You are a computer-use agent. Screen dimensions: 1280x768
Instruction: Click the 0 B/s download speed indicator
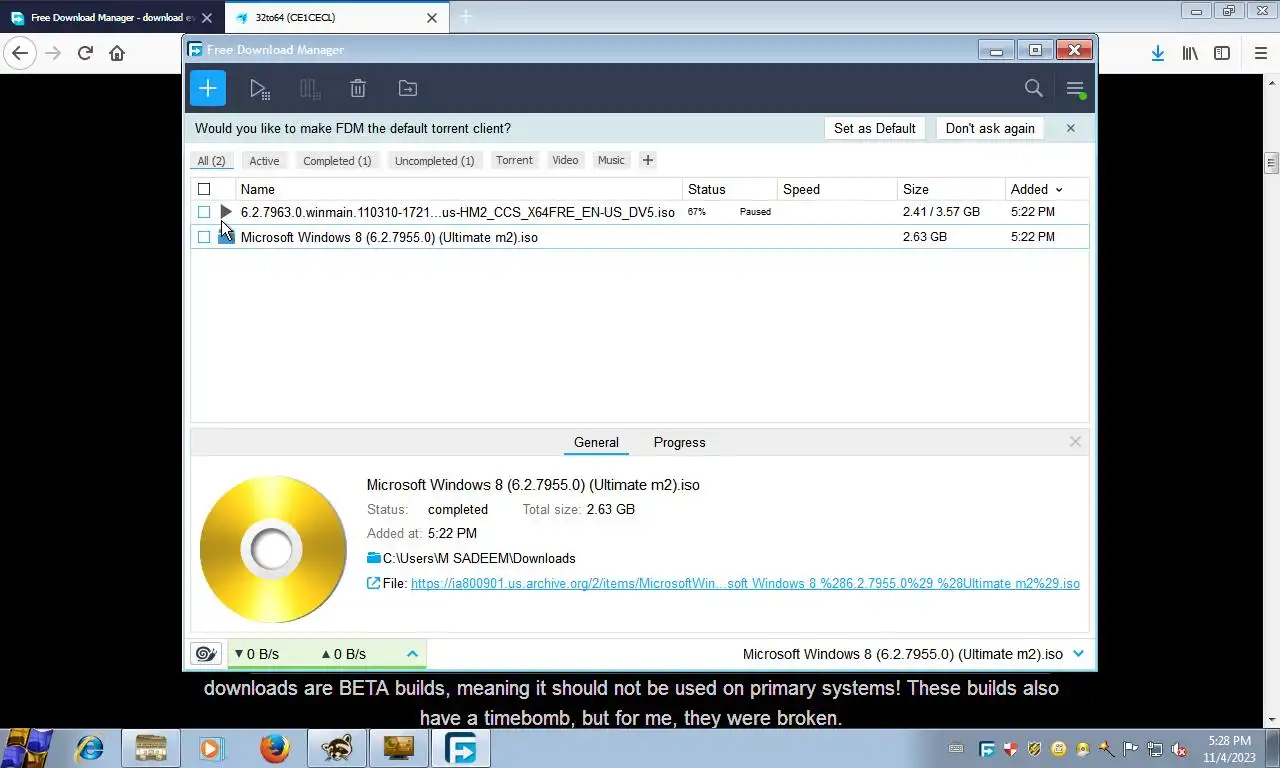pyautogui.click(x=256, y=654)
